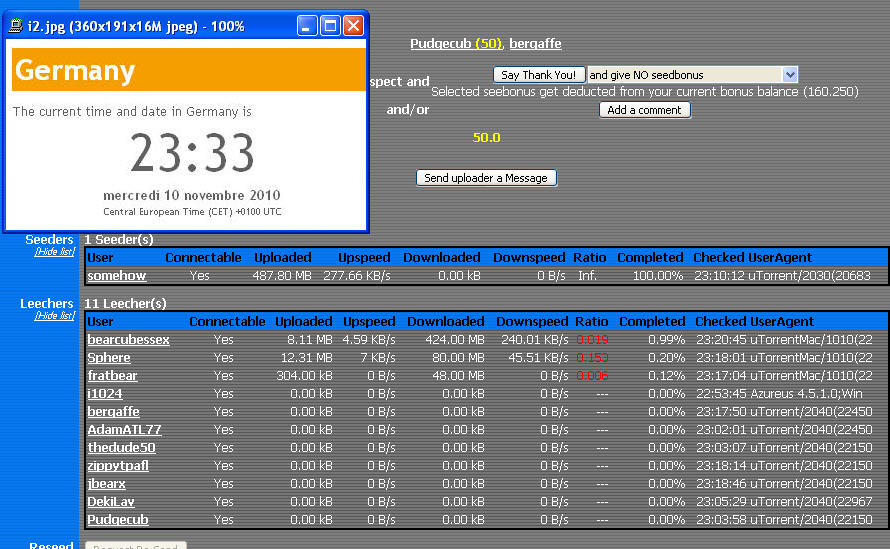The height and width of the screenshot is (549, 890).
Task: Open leecher thedude50's profile
Action: coord(121,448)
